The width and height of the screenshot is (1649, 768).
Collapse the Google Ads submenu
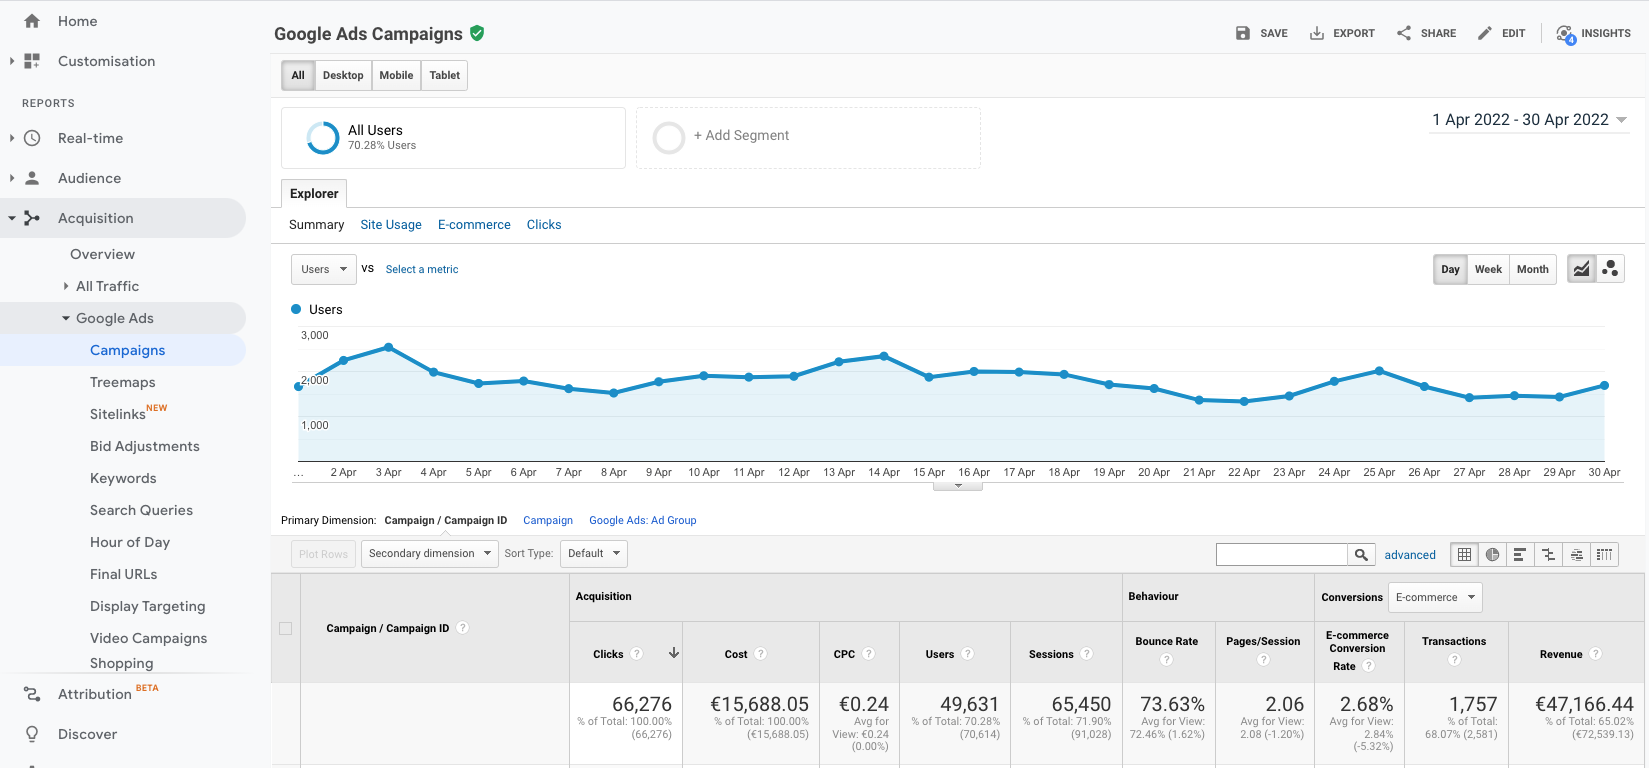coord(66,318)
